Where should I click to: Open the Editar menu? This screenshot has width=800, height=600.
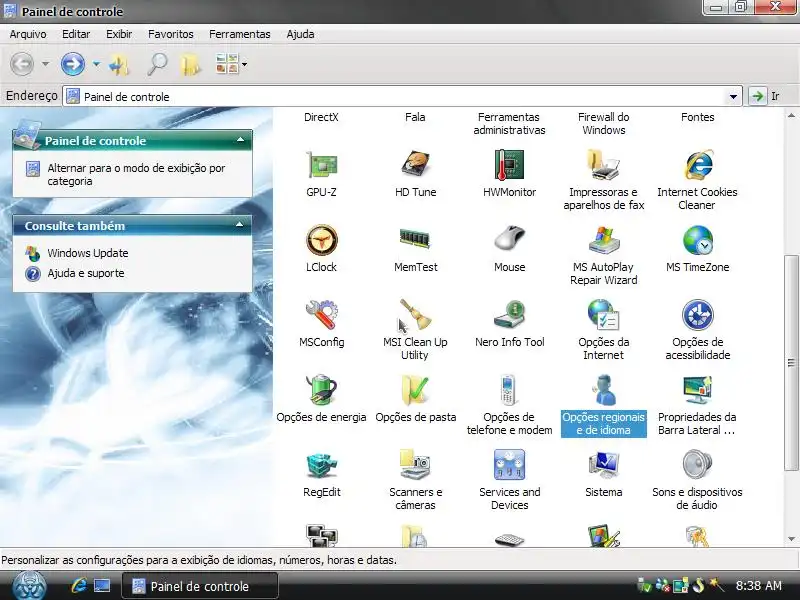pos(76,34)
